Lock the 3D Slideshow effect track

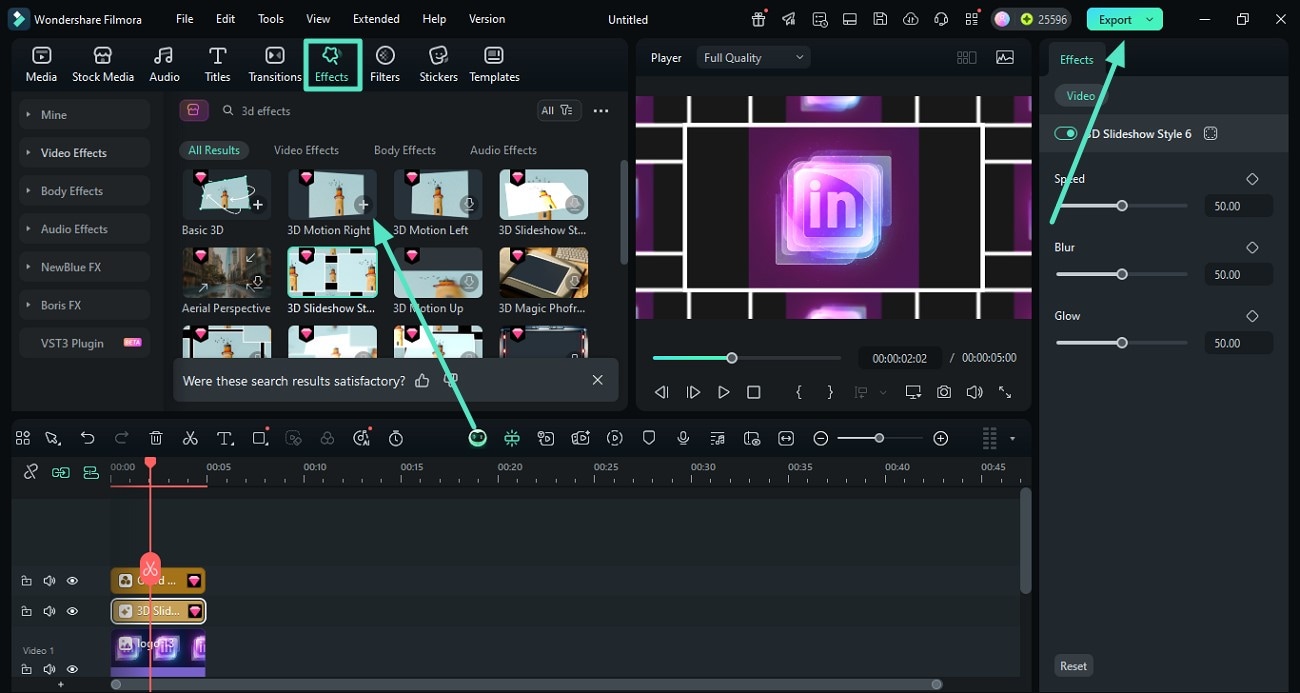tap(27, 611)
